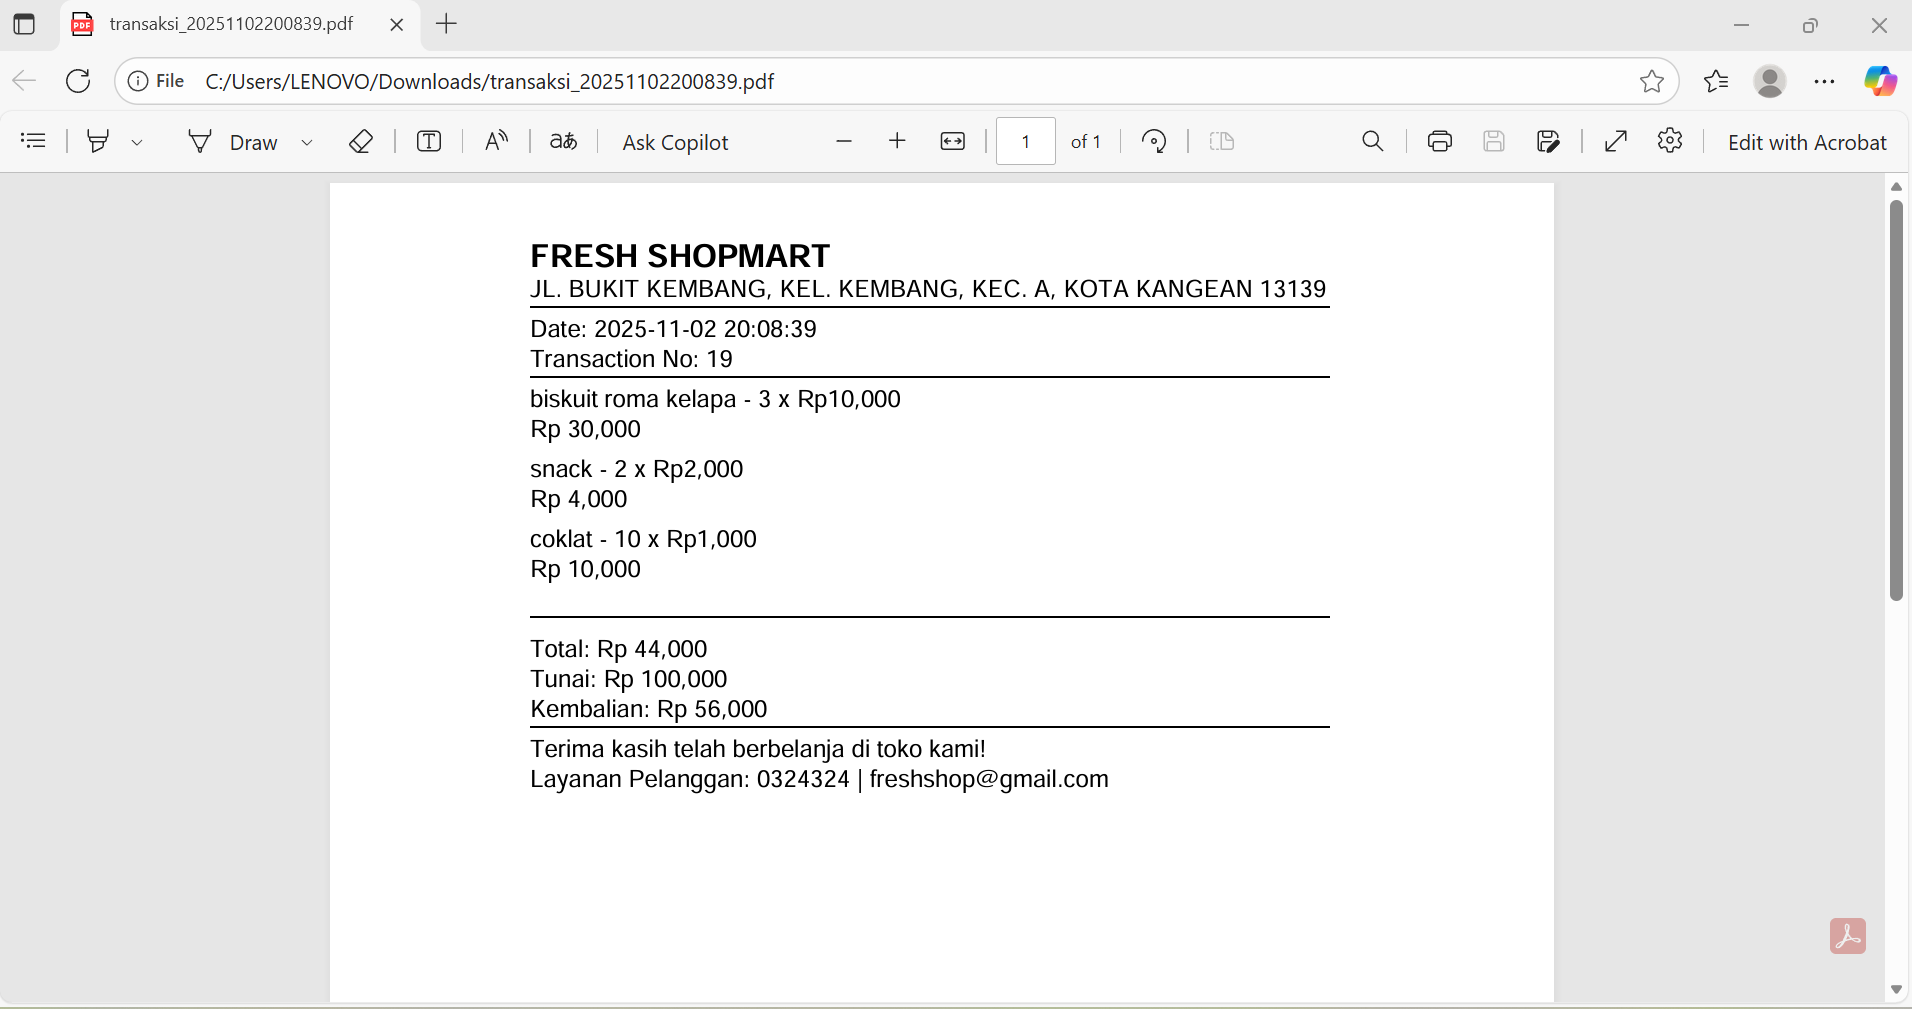The image size is (1912, 1009).
Task: Toggle full screen mode
Action: 1616,141
